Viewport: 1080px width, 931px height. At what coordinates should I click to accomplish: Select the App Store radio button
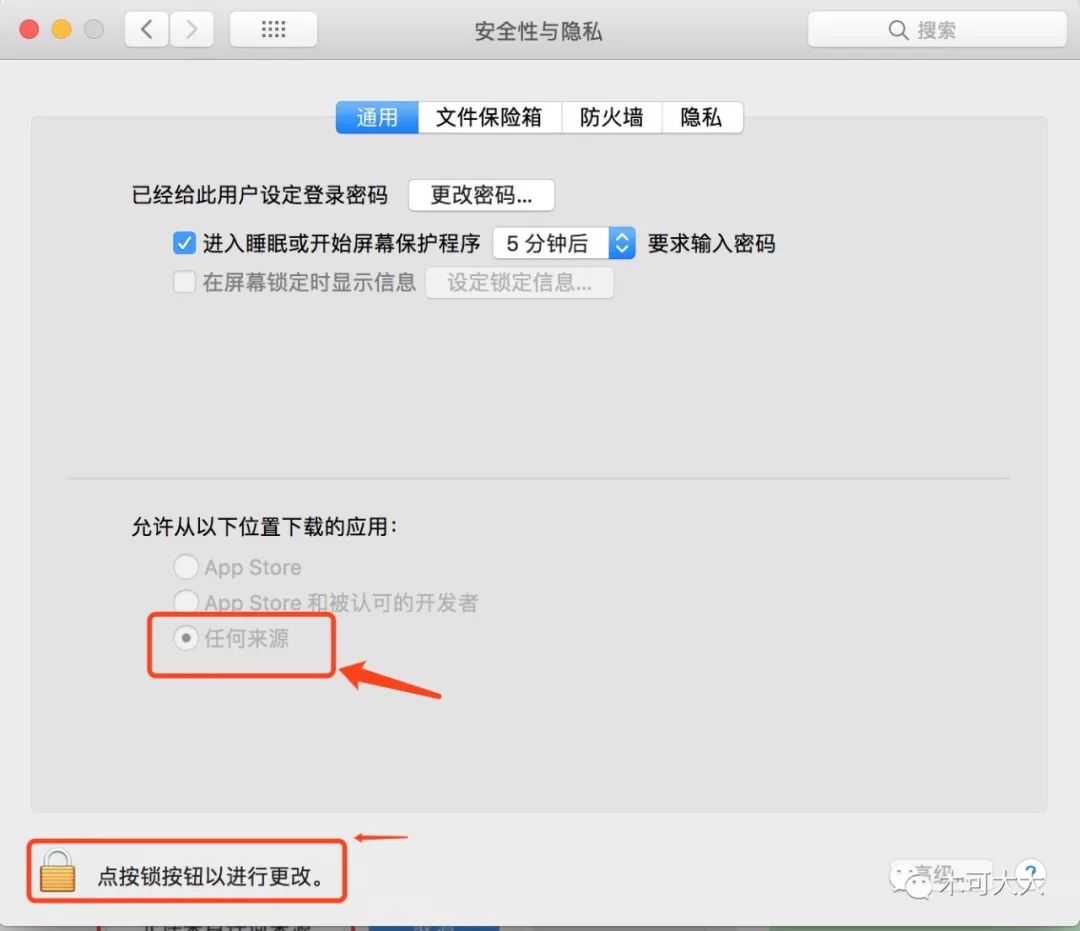tap(186, 567)
